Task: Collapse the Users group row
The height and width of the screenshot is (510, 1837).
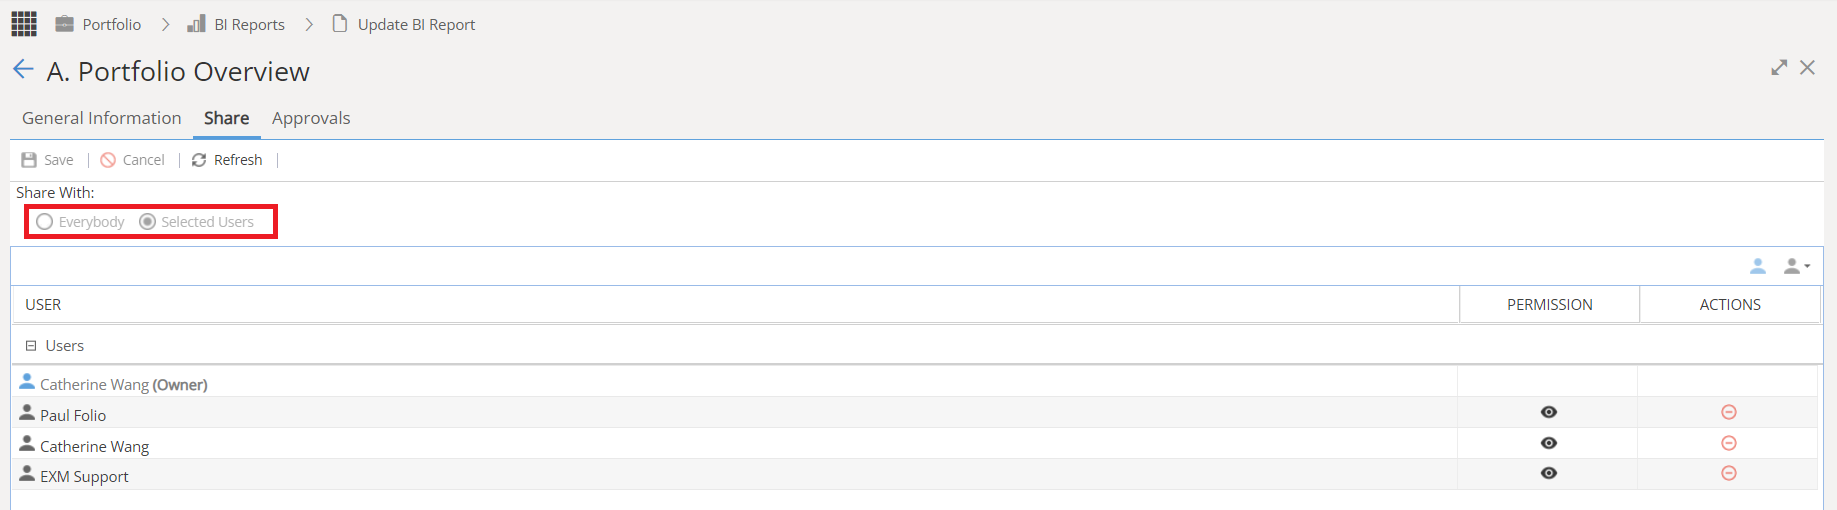Action: 31,346
